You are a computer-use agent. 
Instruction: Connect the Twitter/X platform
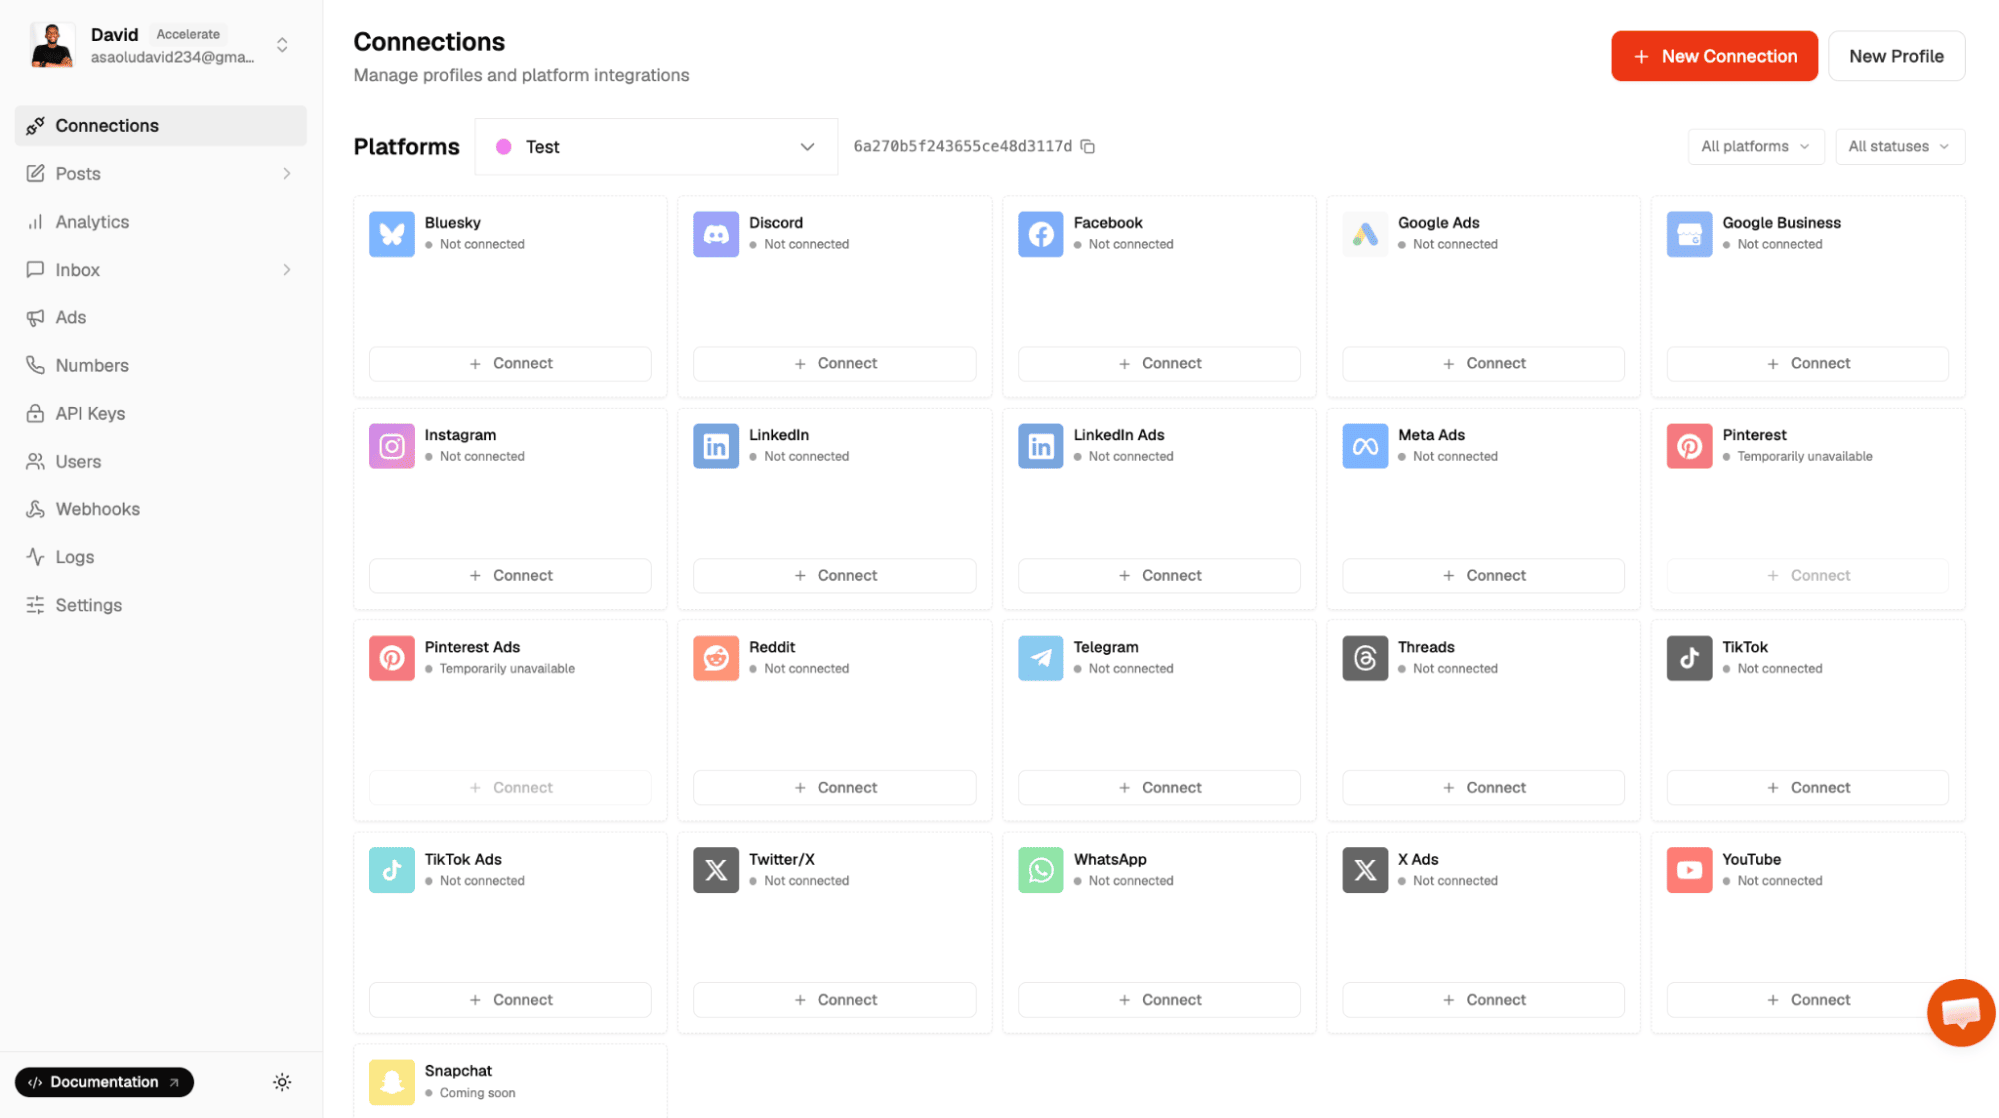[834, 999]
